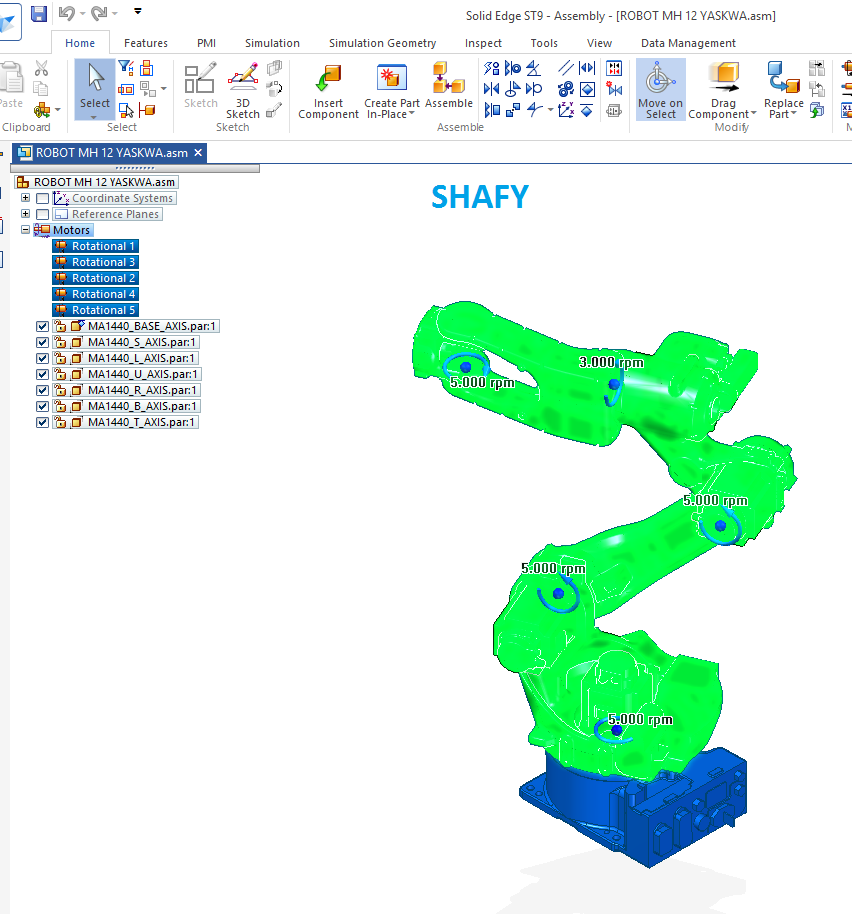This screenshot has height=914, width=852.
Task: Select the Rotational 3 motor in the tree
Action: [x=96, y=262]
